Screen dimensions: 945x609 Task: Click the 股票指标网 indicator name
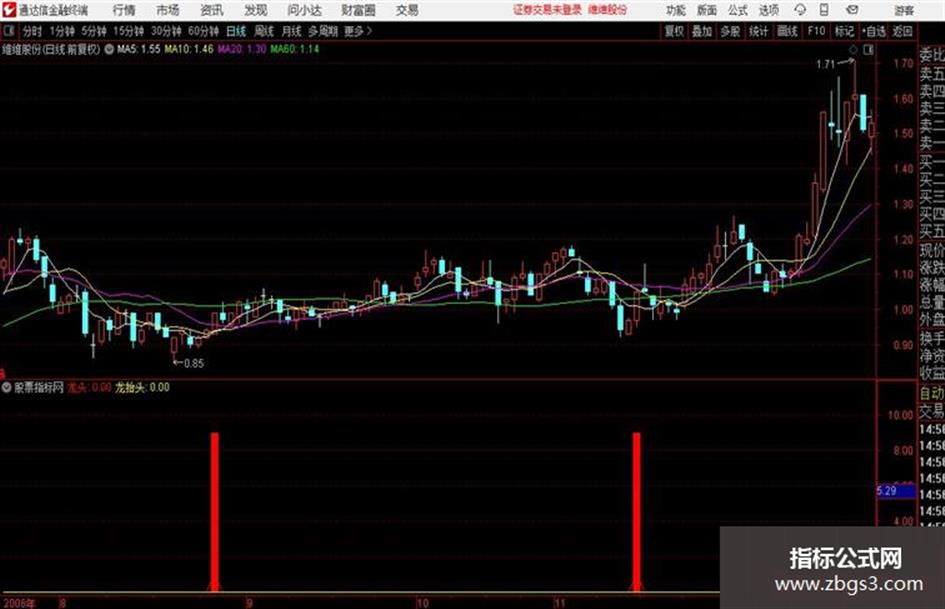point(39,387)
